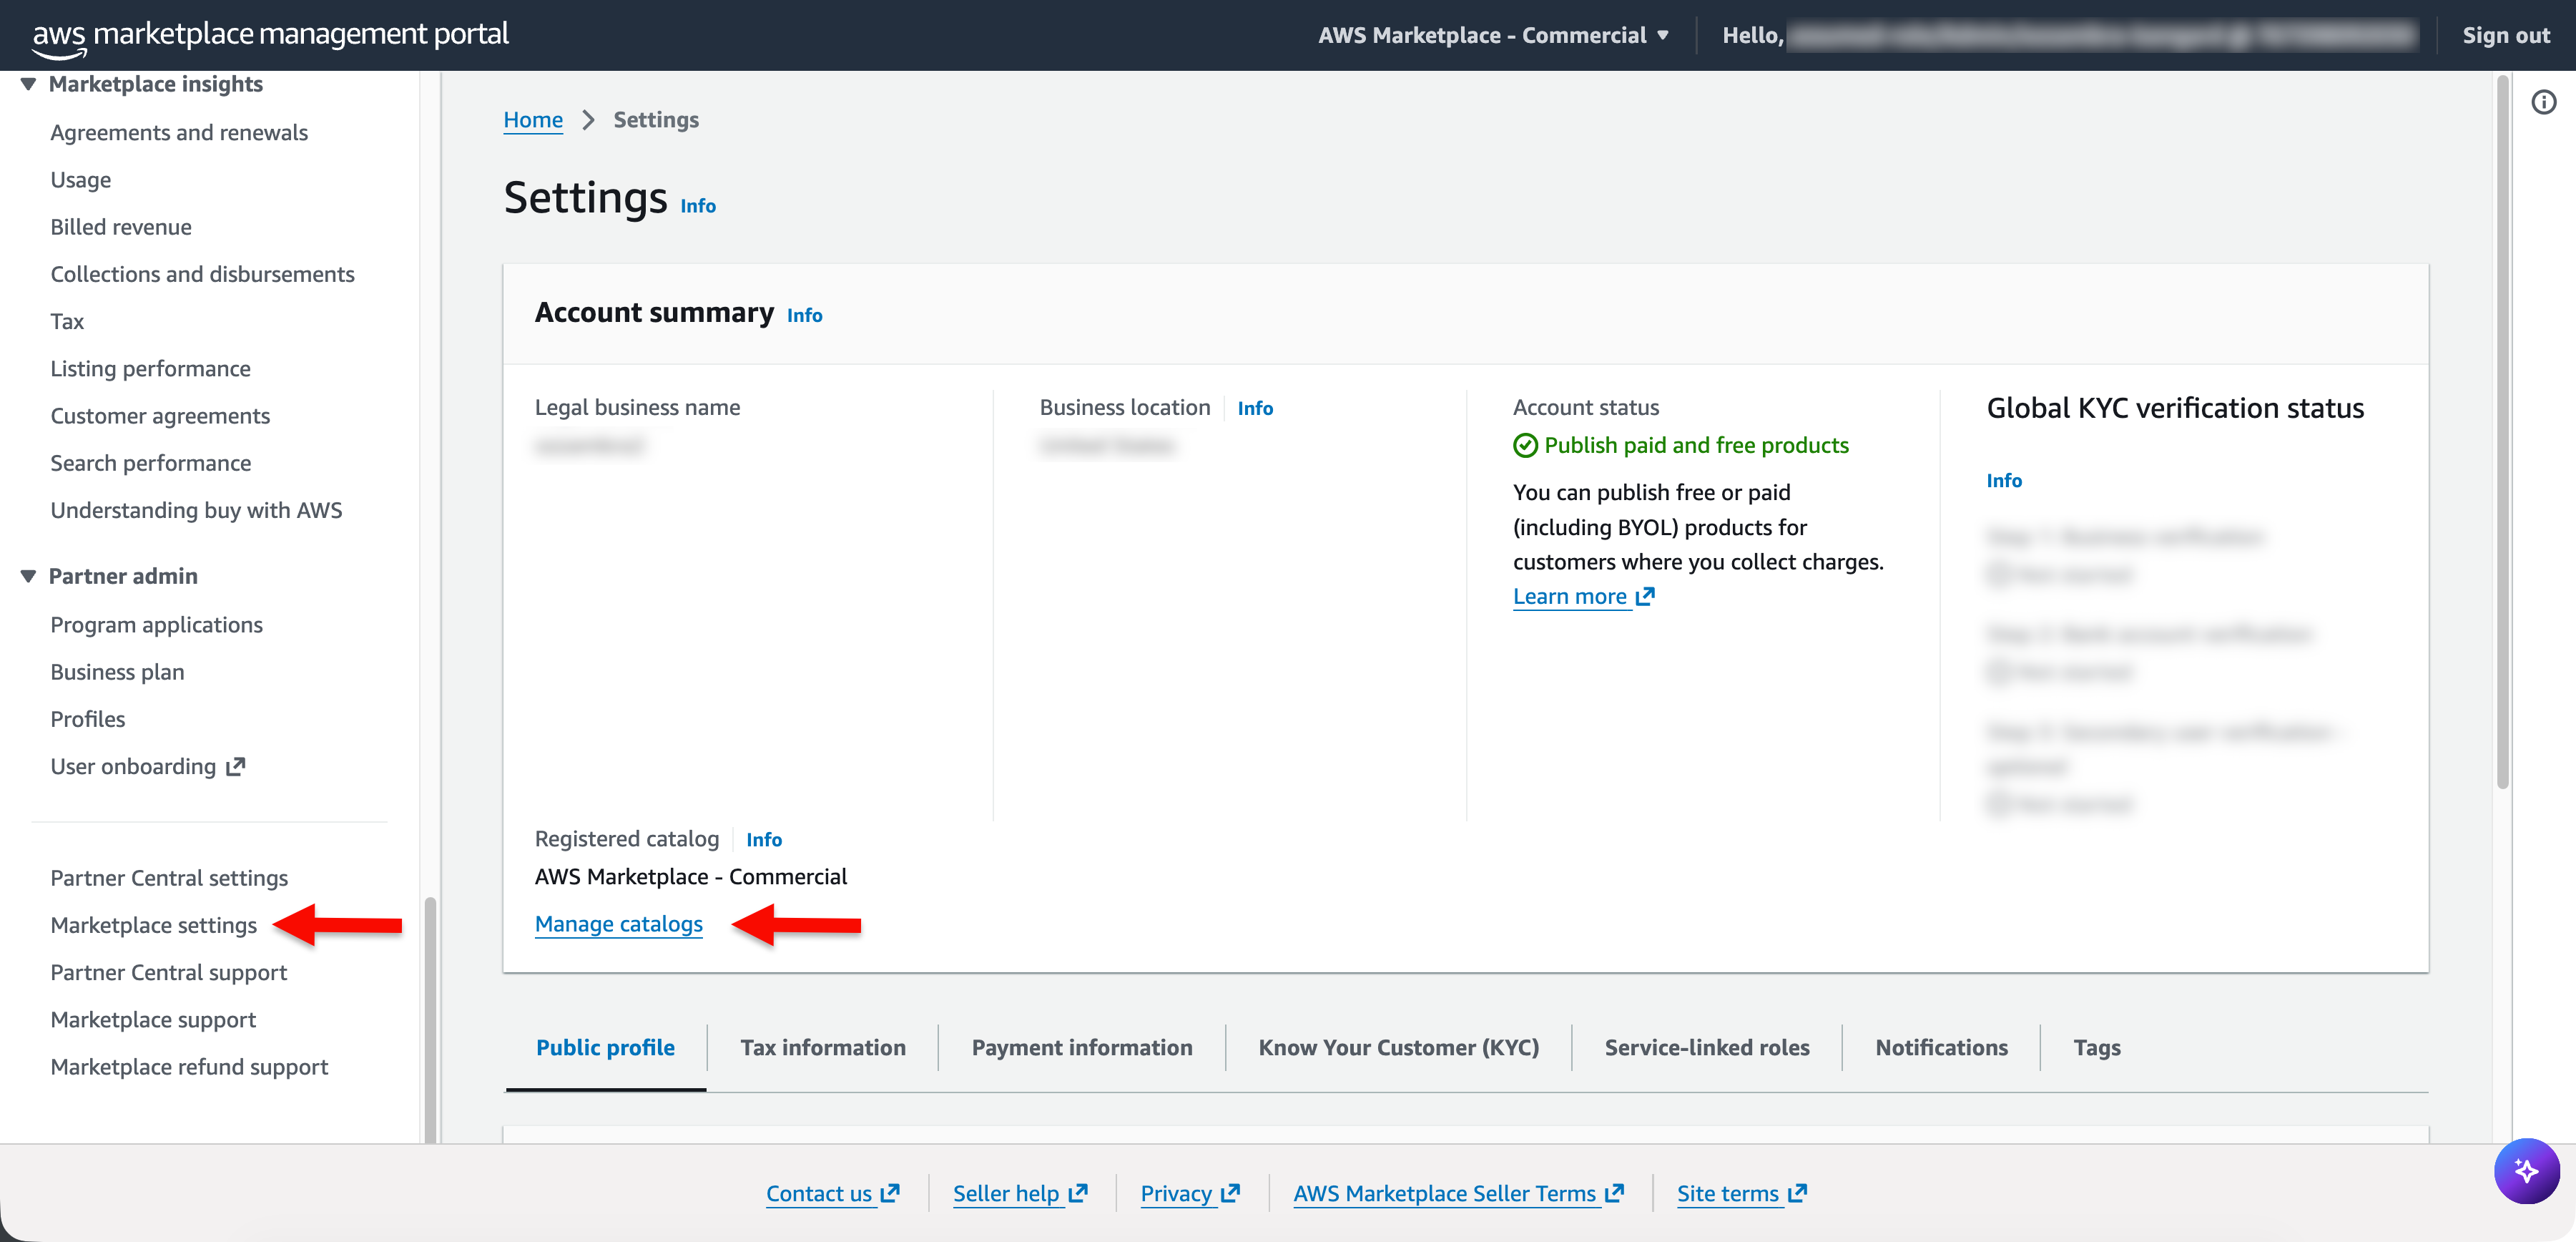Image resolution: width=2576 pixels, height=1242 pixels.
Task: Click the external icon beside Contact us
Action: point(890,1193)
